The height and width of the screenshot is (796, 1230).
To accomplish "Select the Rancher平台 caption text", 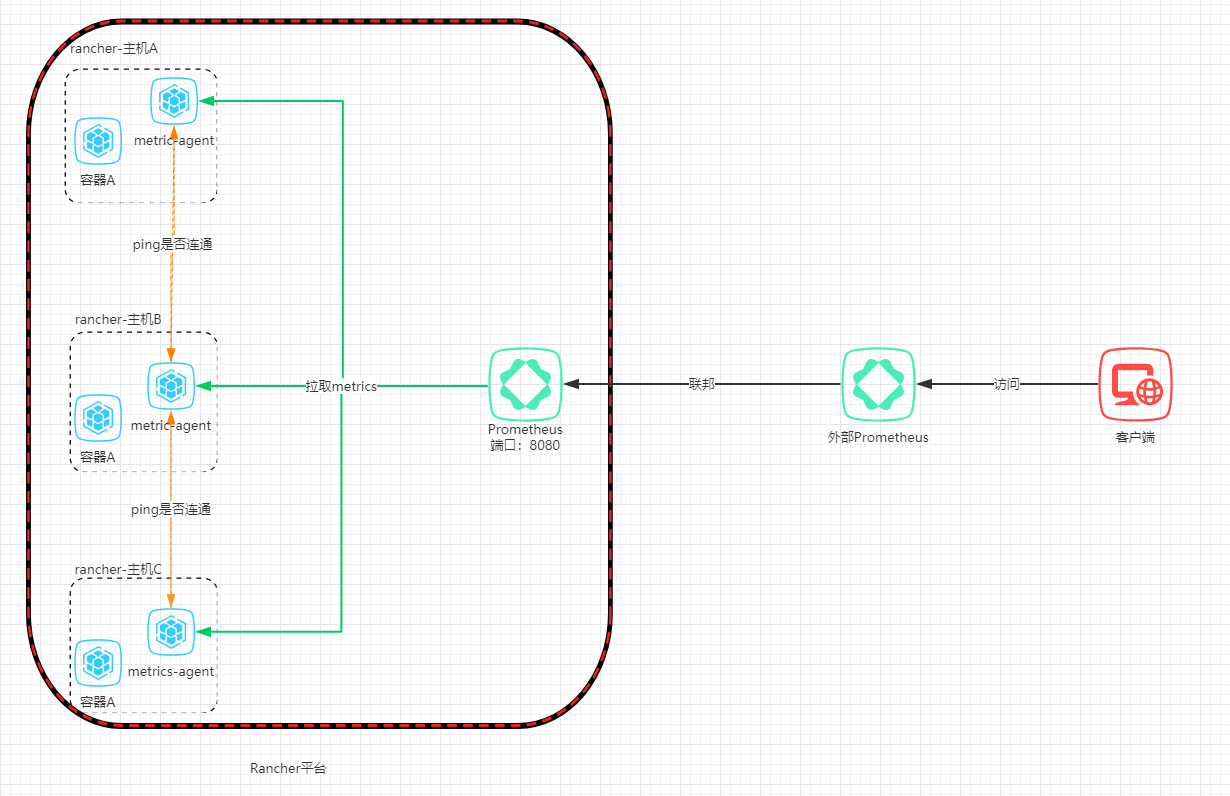I will [288, 768].
